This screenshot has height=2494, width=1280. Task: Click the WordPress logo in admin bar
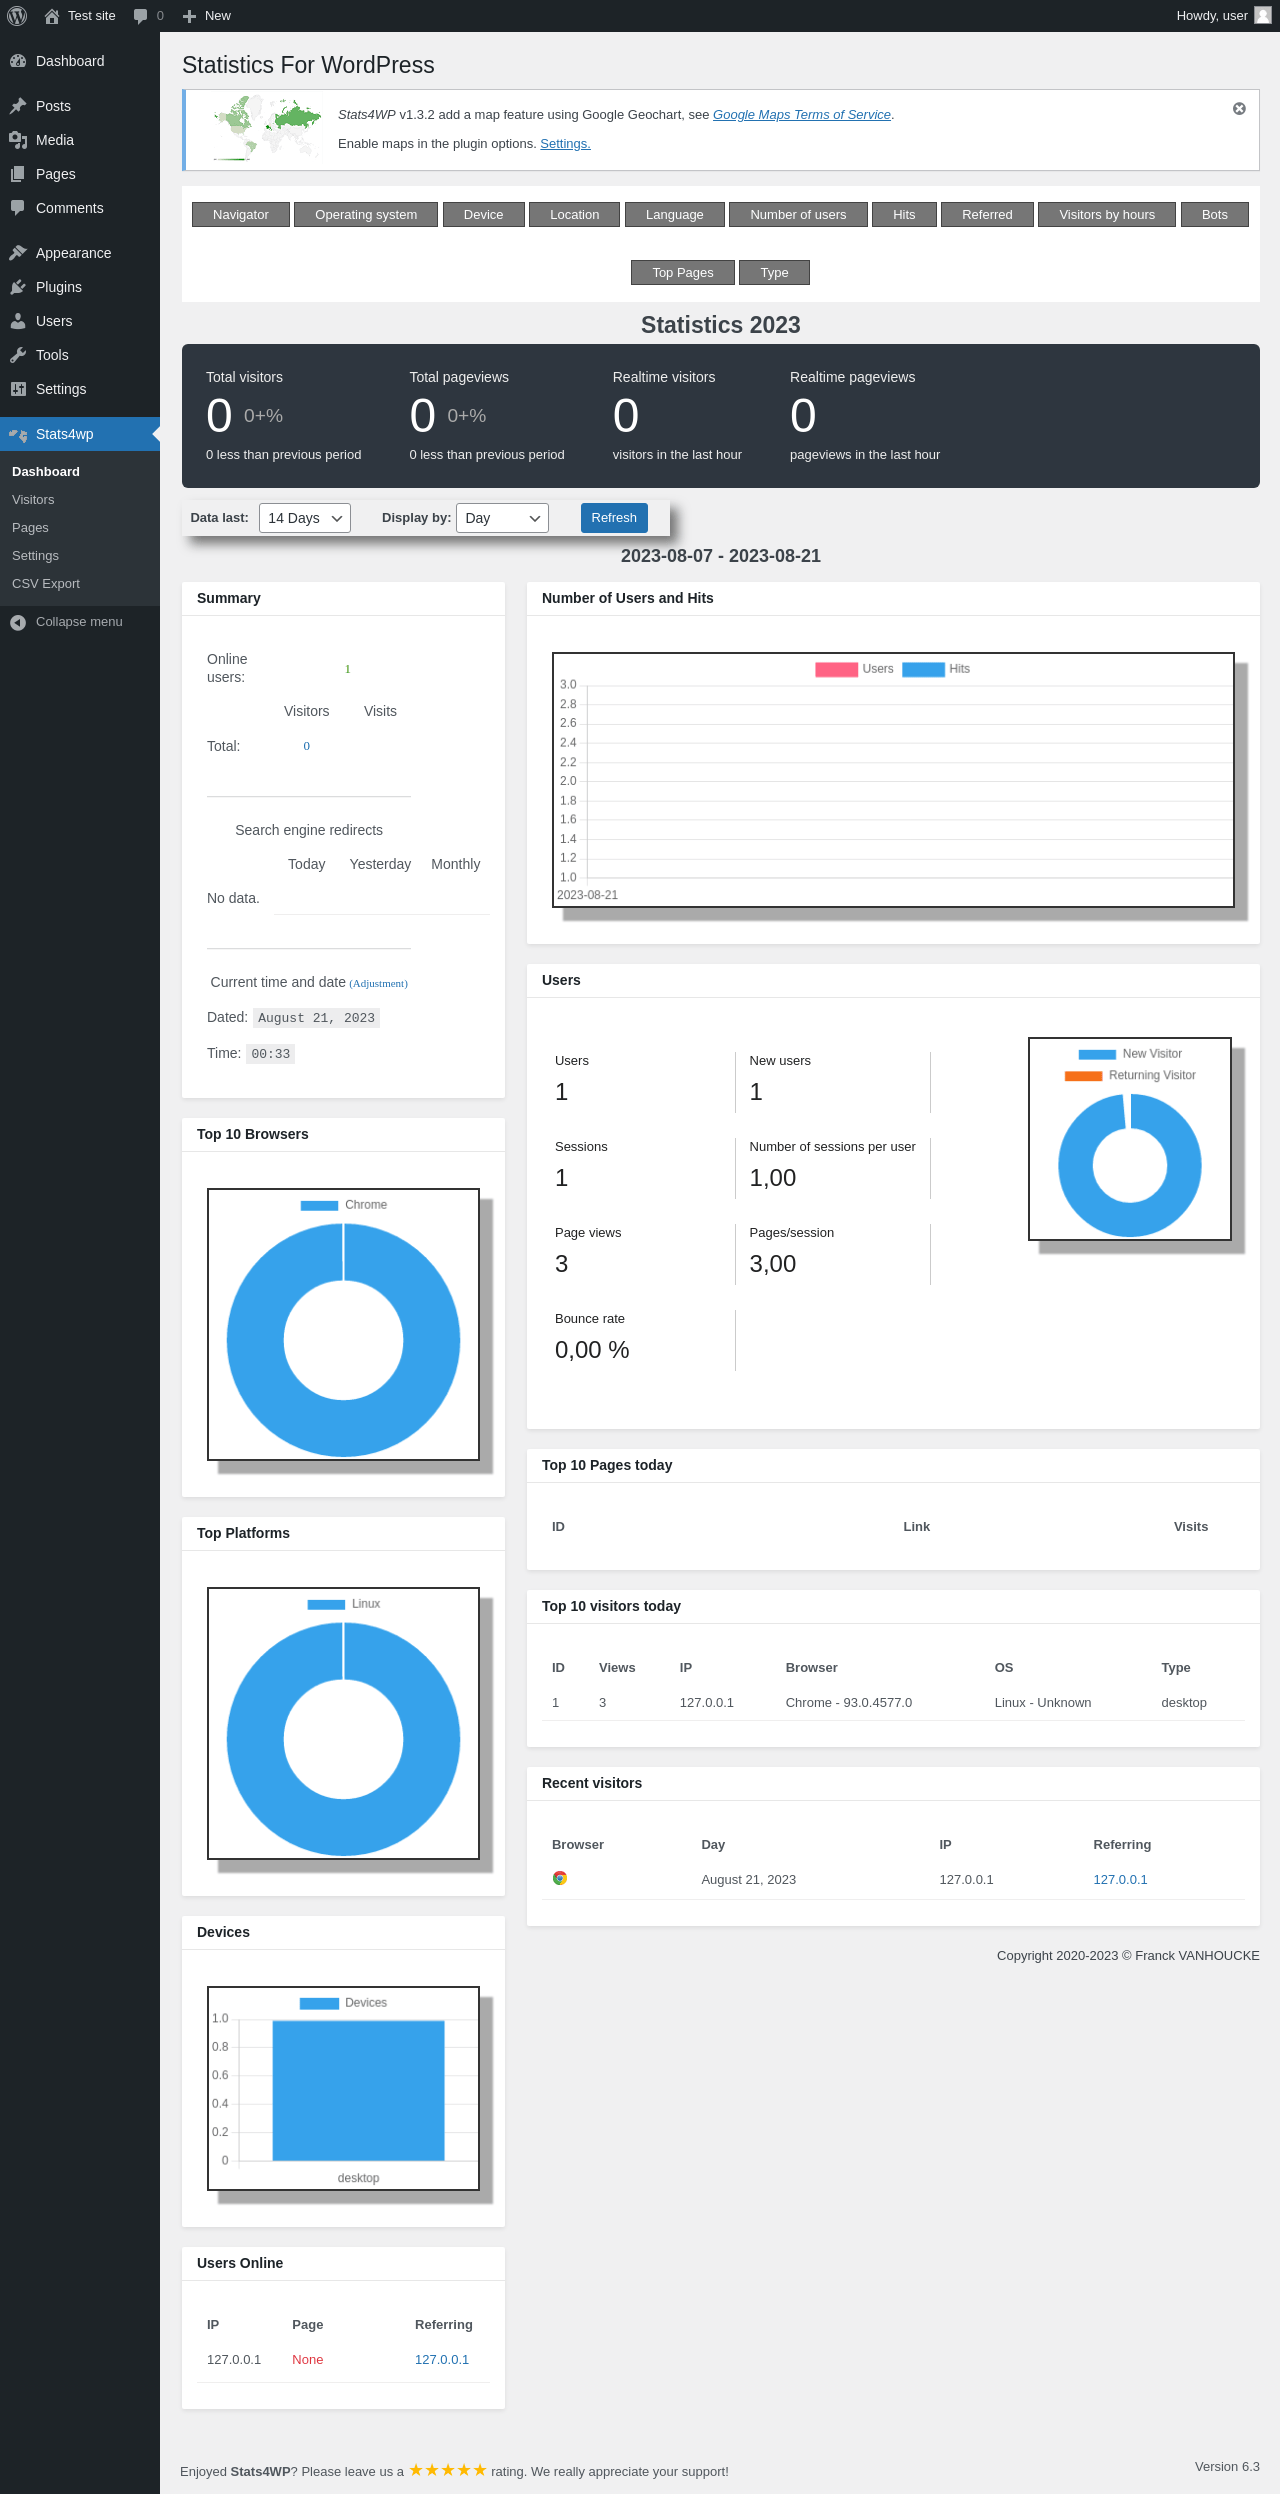point(17,16)
